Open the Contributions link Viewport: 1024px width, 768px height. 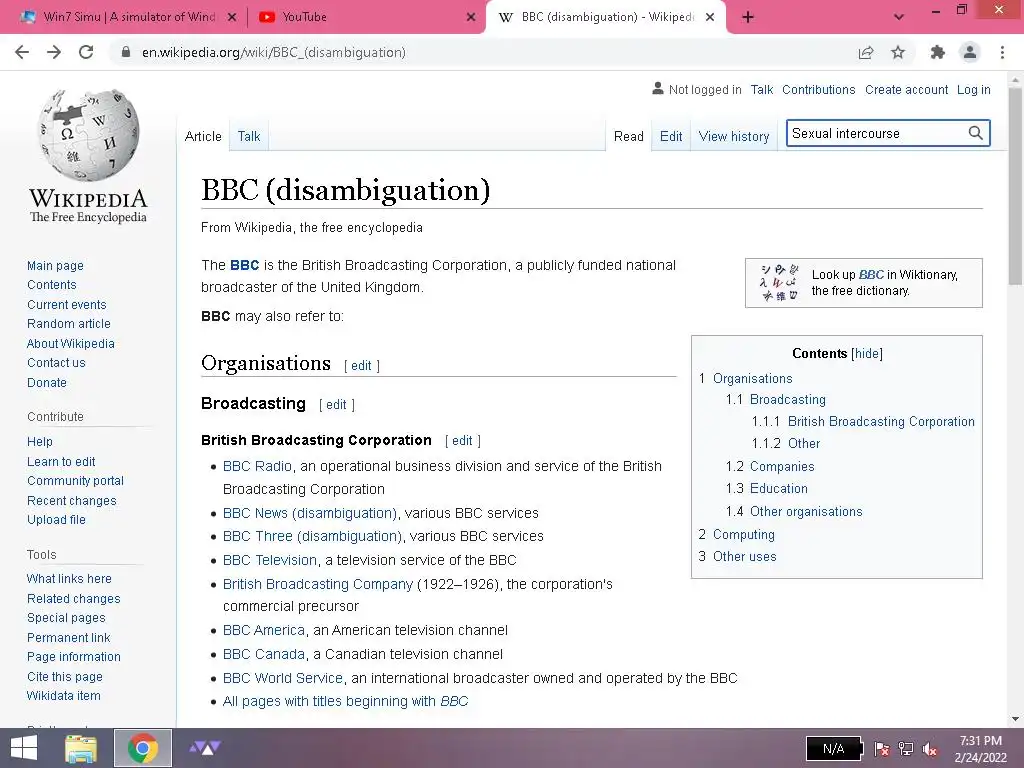818,89
